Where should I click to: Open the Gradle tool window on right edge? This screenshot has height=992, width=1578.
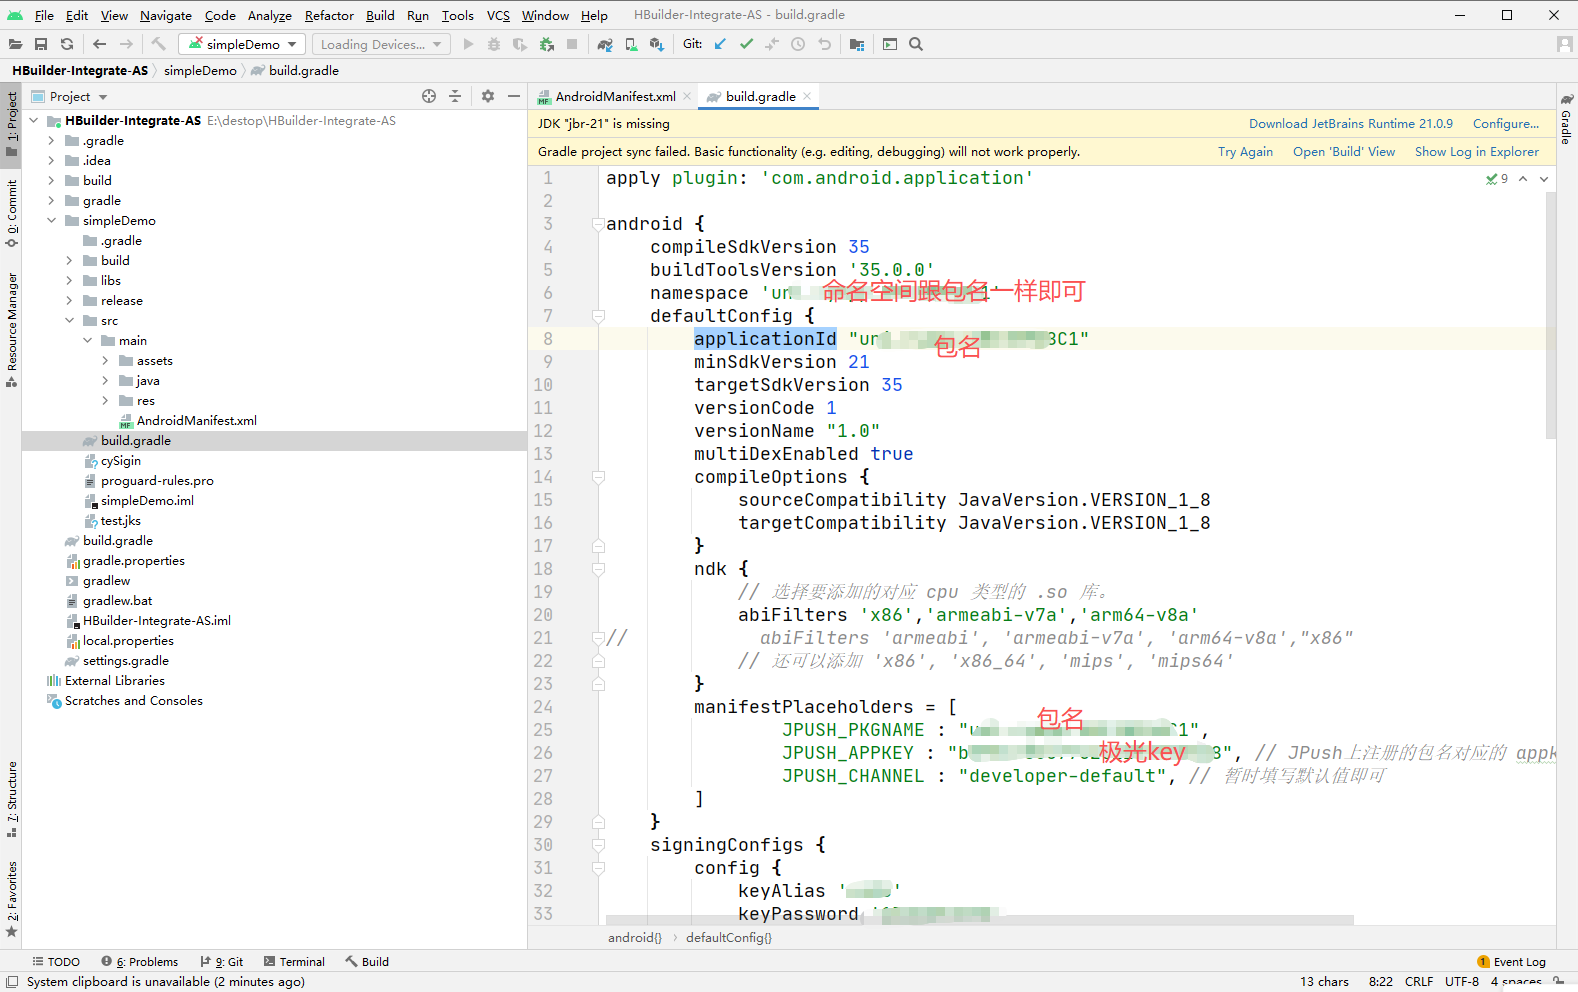tap(1567, 118)
